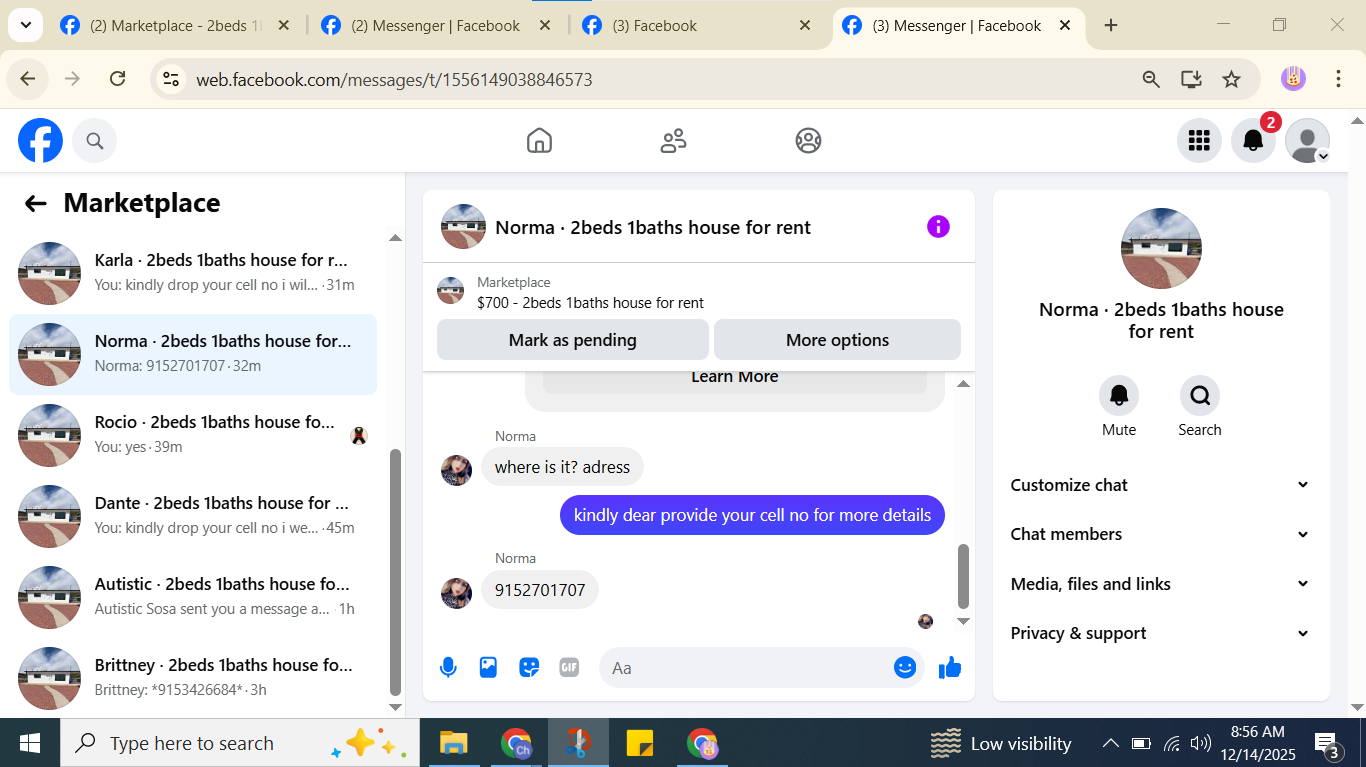The height and width of the screenshot is (767, 1366).
Task: Open the $700 Marketplace listing link
Action: pos(591,303)
